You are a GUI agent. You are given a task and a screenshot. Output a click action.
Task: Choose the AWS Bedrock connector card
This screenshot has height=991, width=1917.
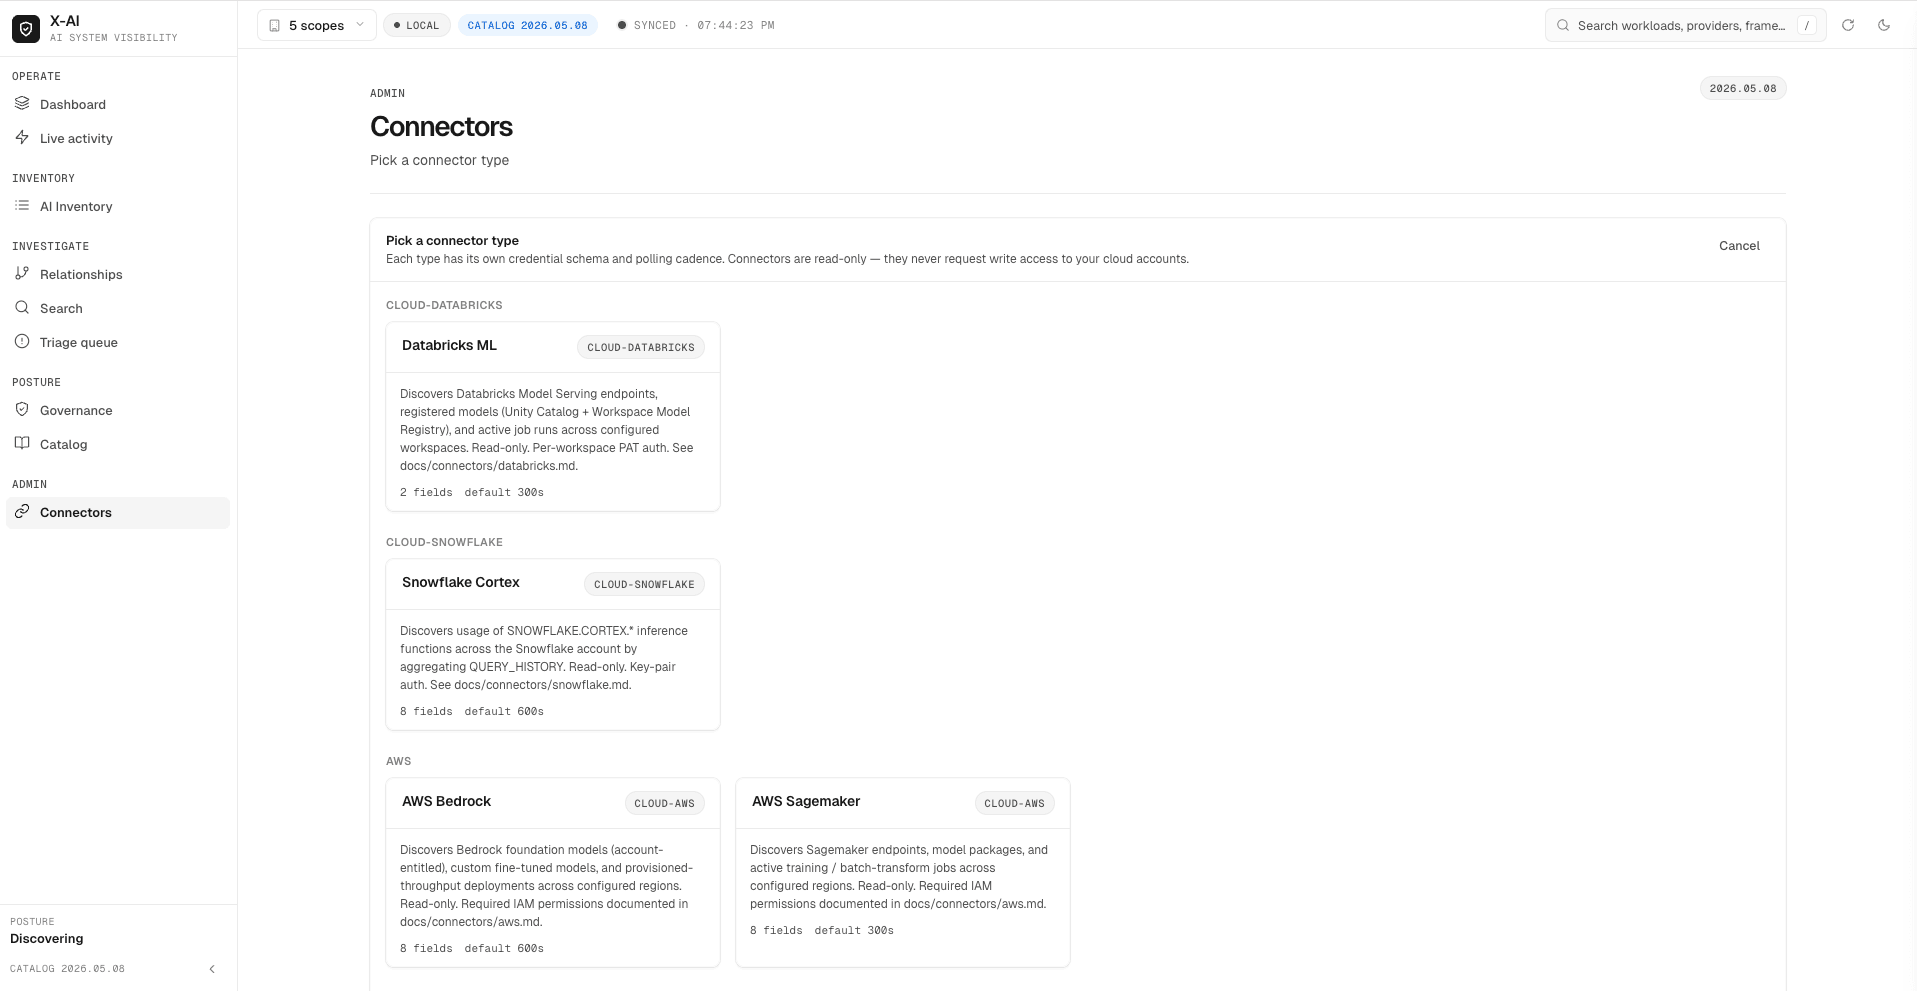[x=553, y=872]
